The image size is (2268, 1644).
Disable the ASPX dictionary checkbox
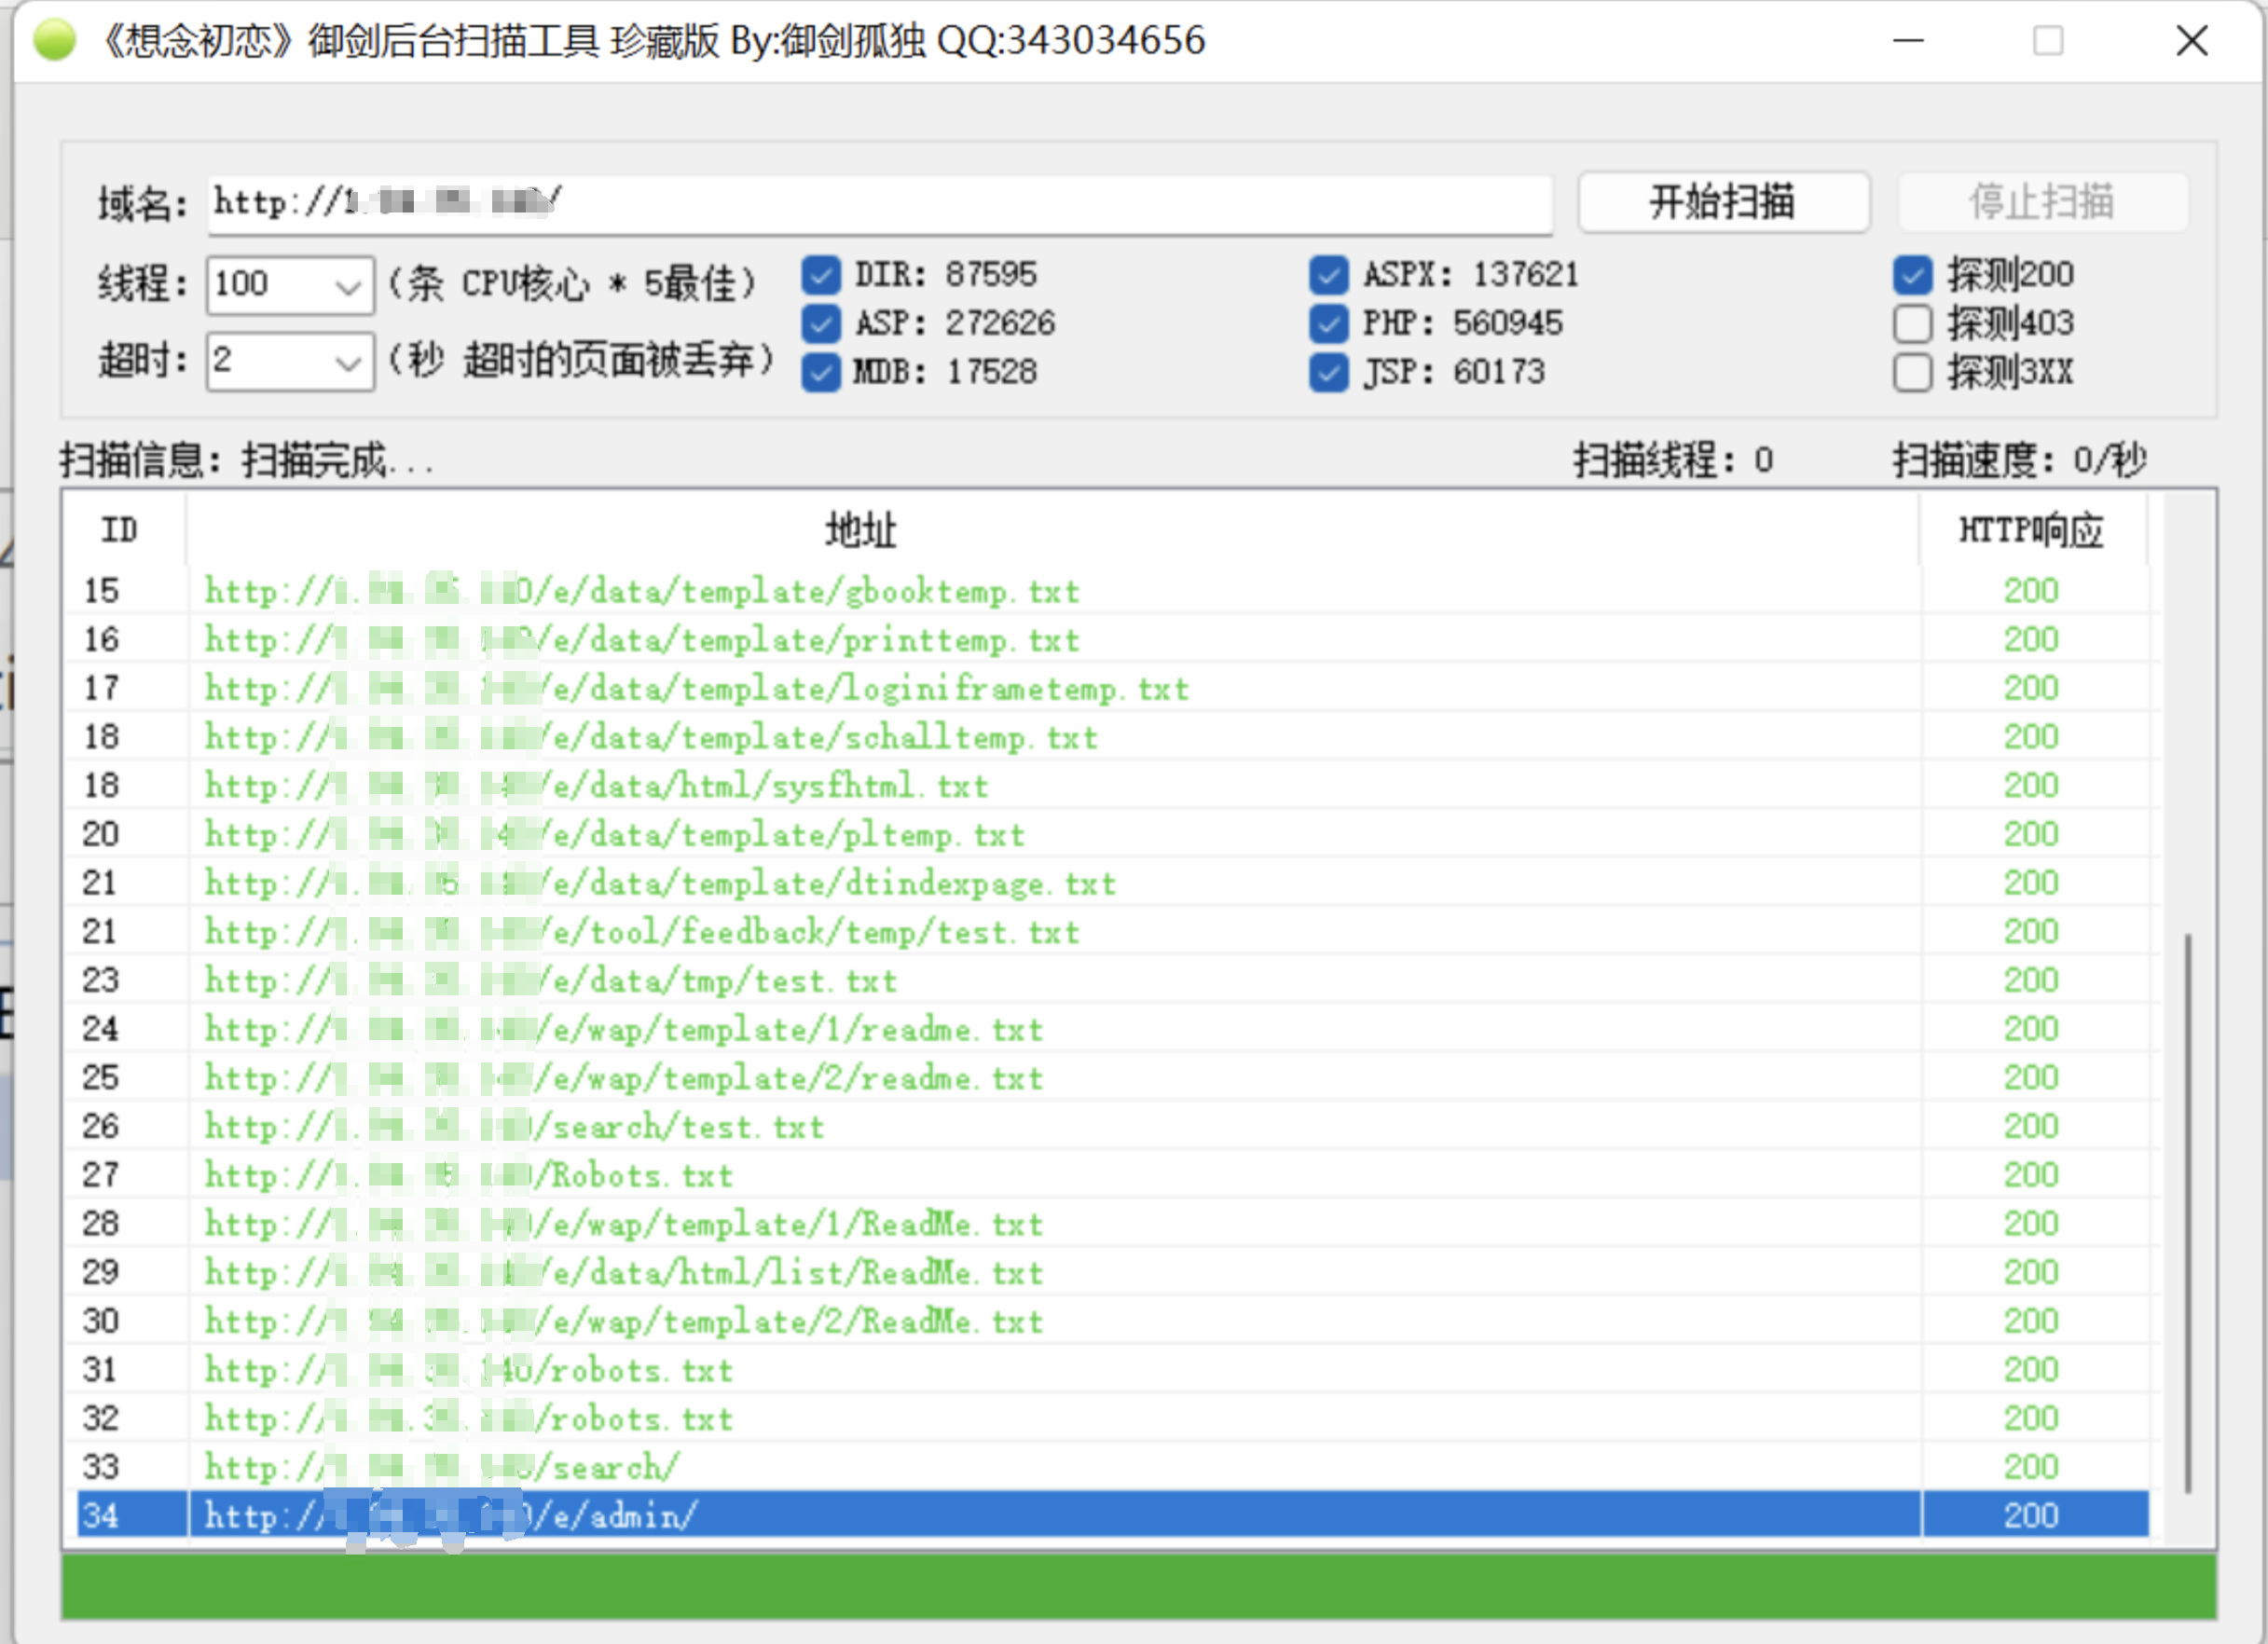pos(1328,275)
